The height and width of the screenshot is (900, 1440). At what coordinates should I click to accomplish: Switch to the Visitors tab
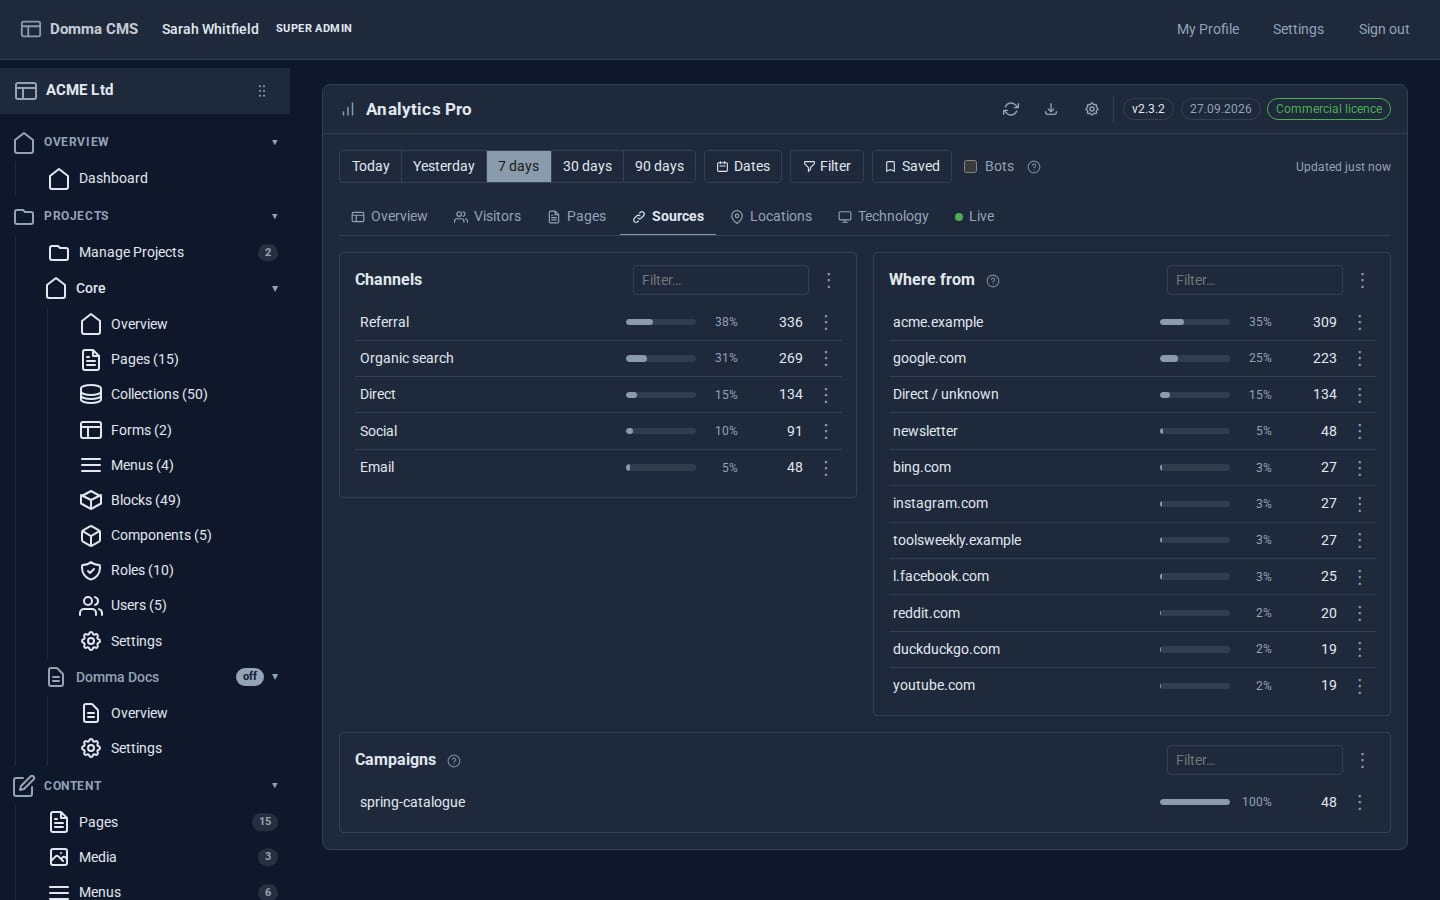(488, 216)
